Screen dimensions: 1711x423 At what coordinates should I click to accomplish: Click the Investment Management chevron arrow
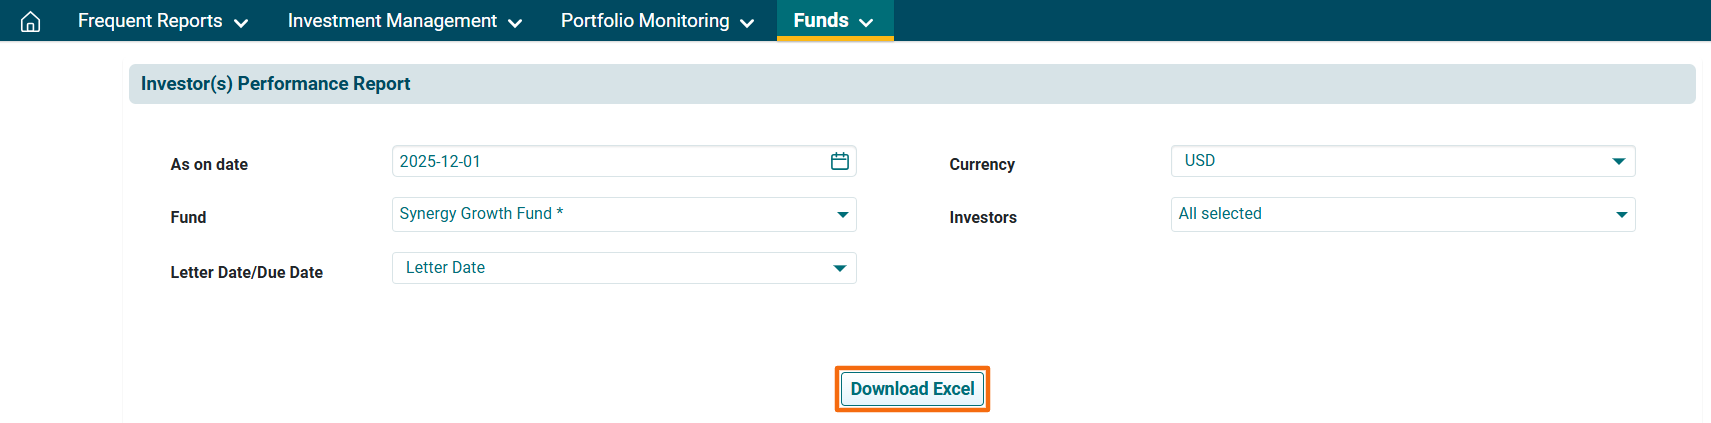(515, 23)
